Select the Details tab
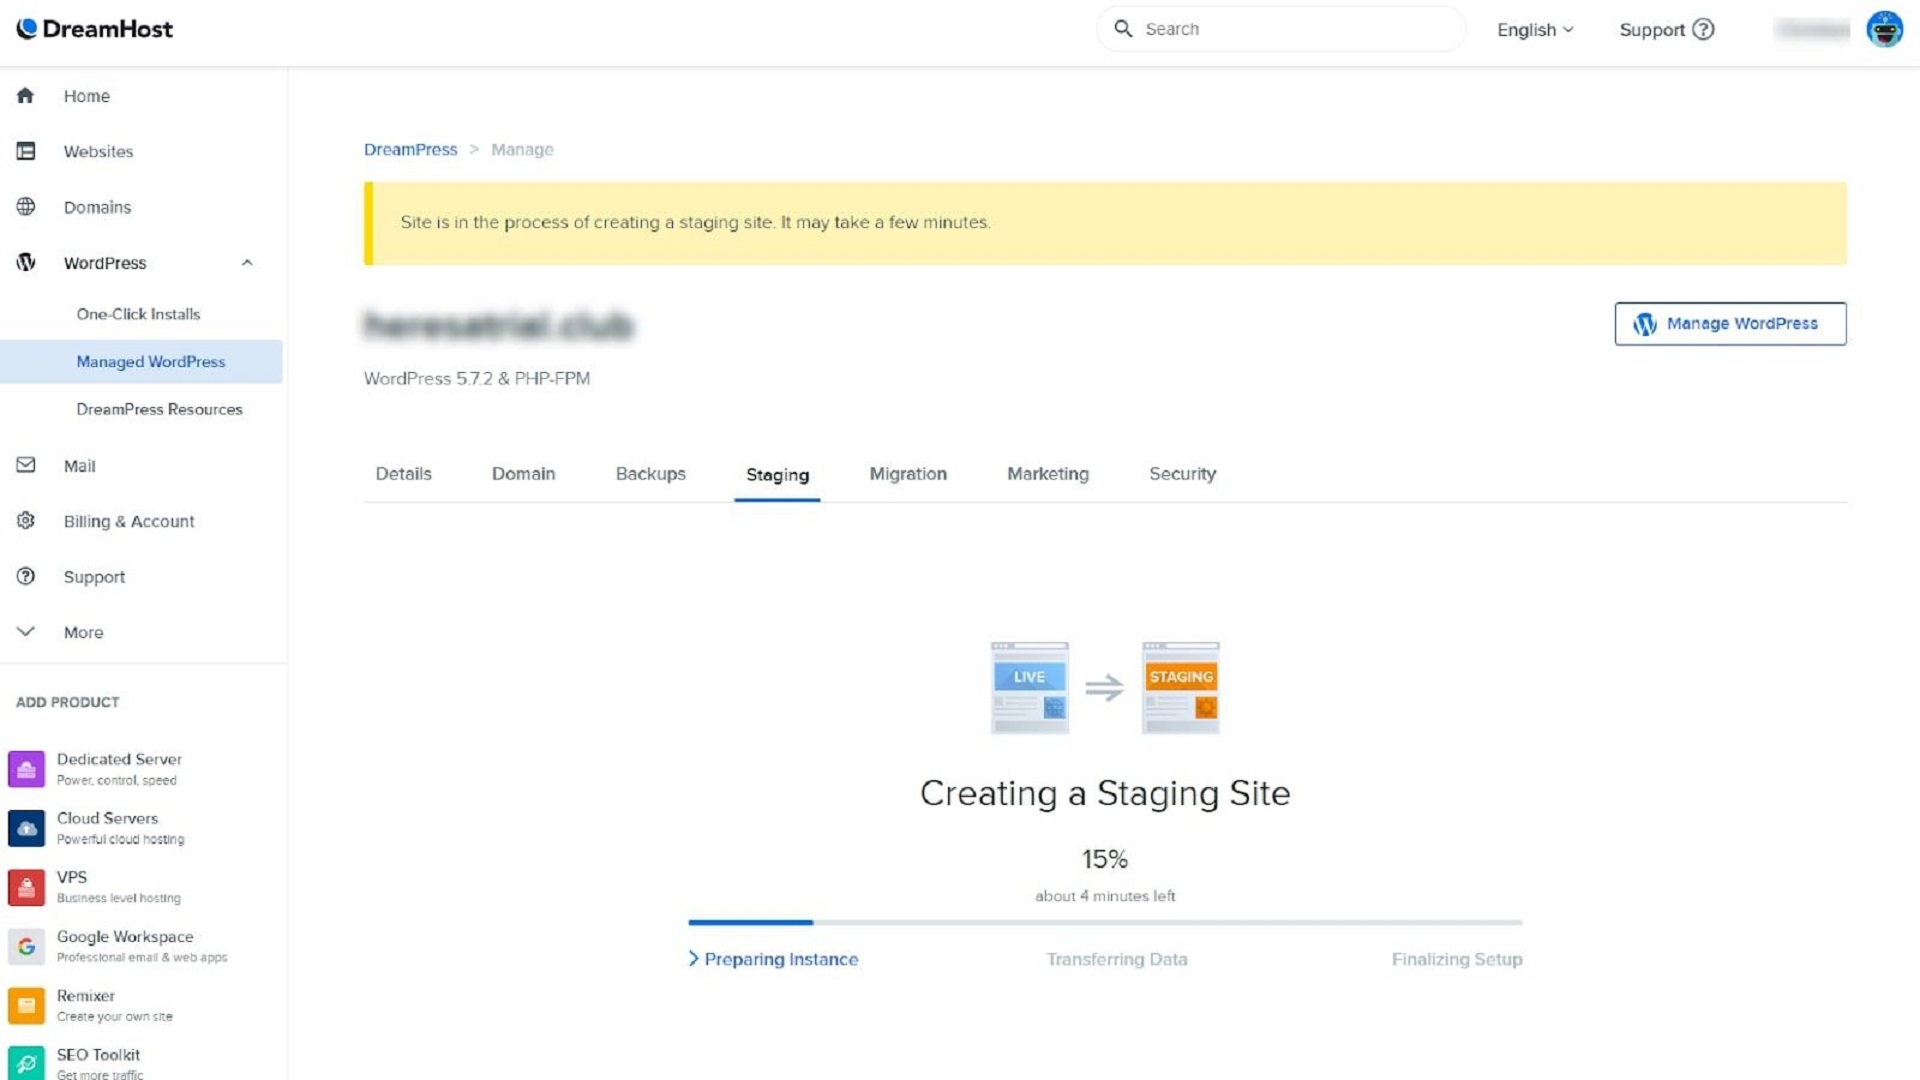This screenshot has height=1080, width=1920. 404,472
